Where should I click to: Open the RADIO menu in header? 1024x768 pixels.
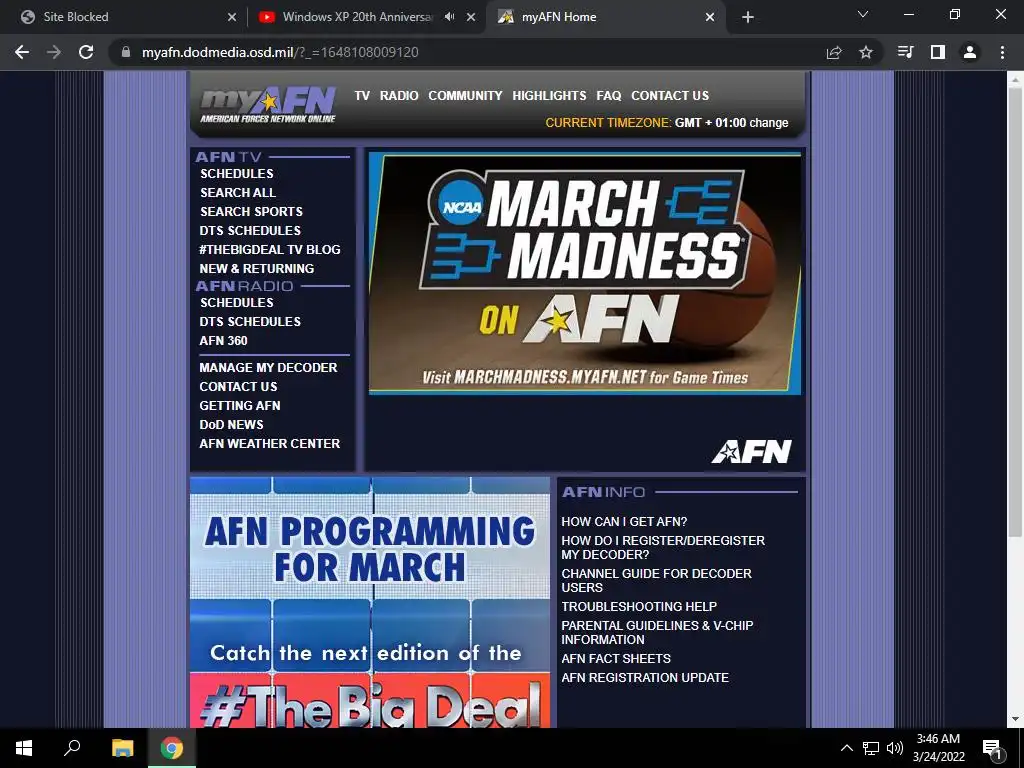[399, 95]
